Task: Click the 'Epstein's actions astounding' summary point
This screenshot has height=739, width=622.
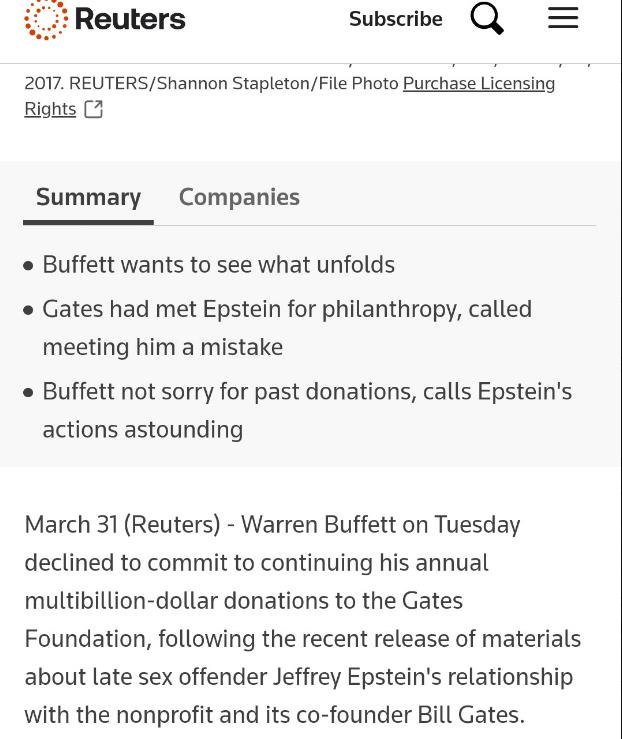Action: coord(142,429)
